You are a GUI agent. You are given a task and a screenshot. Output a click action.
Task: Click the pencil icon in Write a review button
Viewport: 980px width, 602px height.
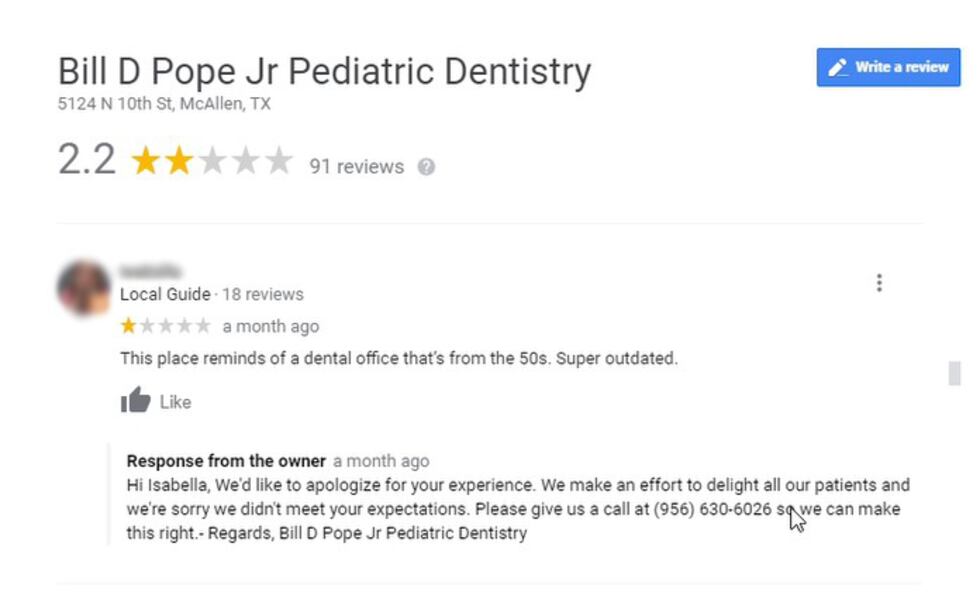pos(838,67)
